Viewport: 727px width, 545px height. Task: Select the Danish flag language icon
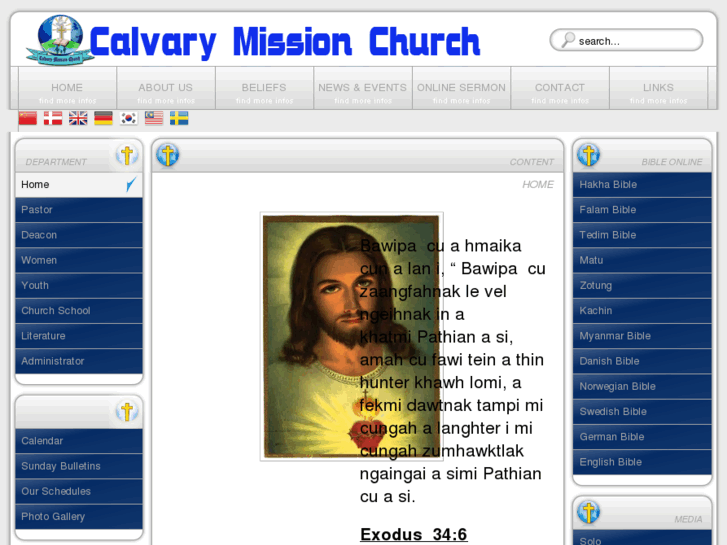[x=53, y=118]
